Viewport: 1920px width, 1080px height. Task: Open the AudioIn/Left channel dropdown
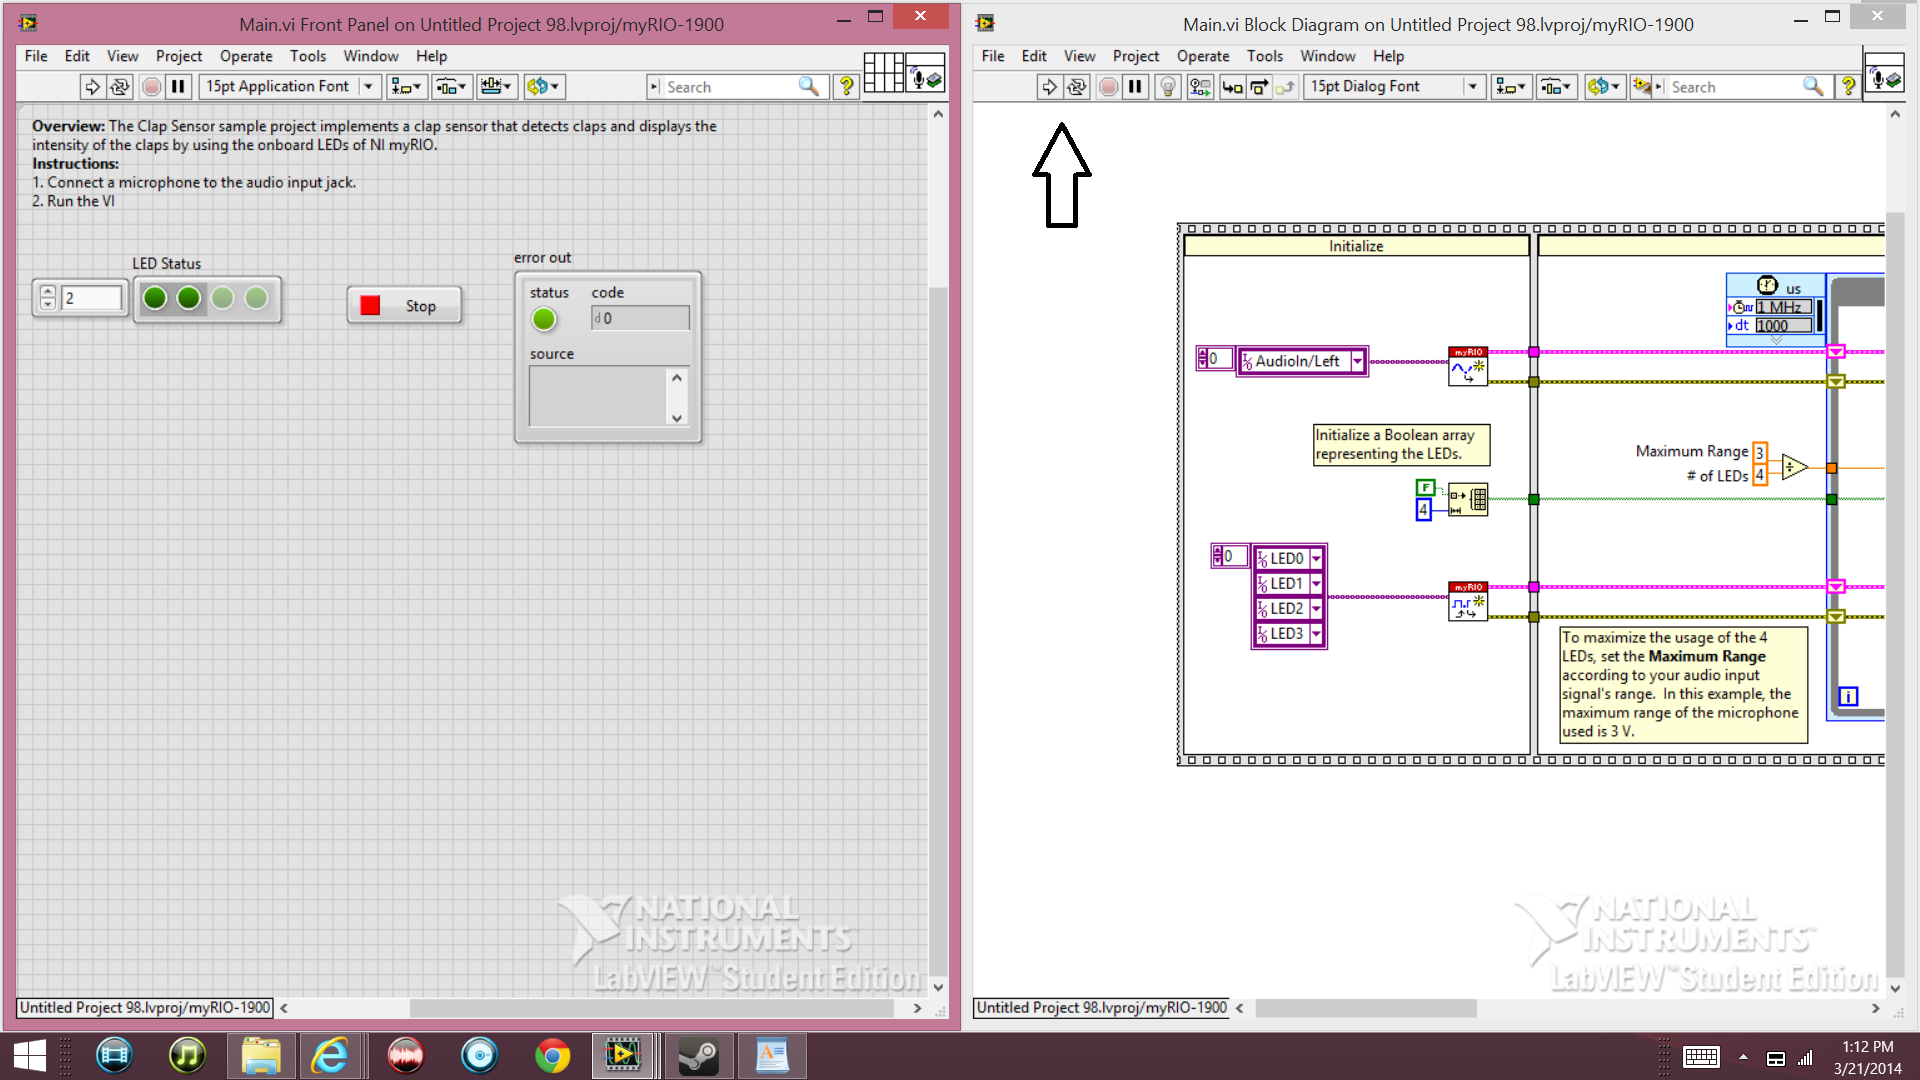1357,361
